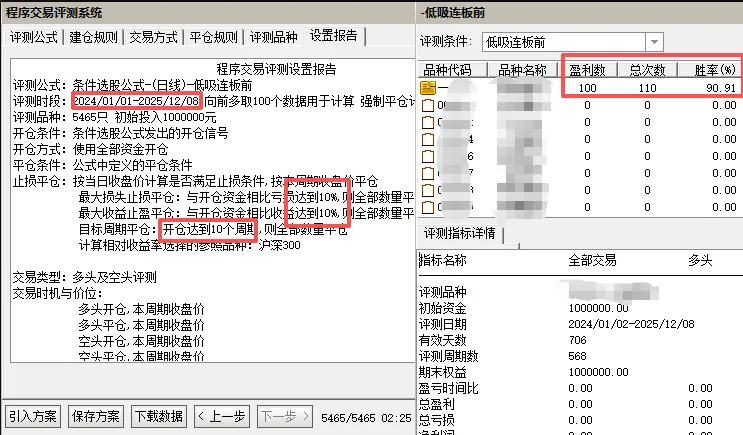Click the 多头 column heading

[700, 260]
